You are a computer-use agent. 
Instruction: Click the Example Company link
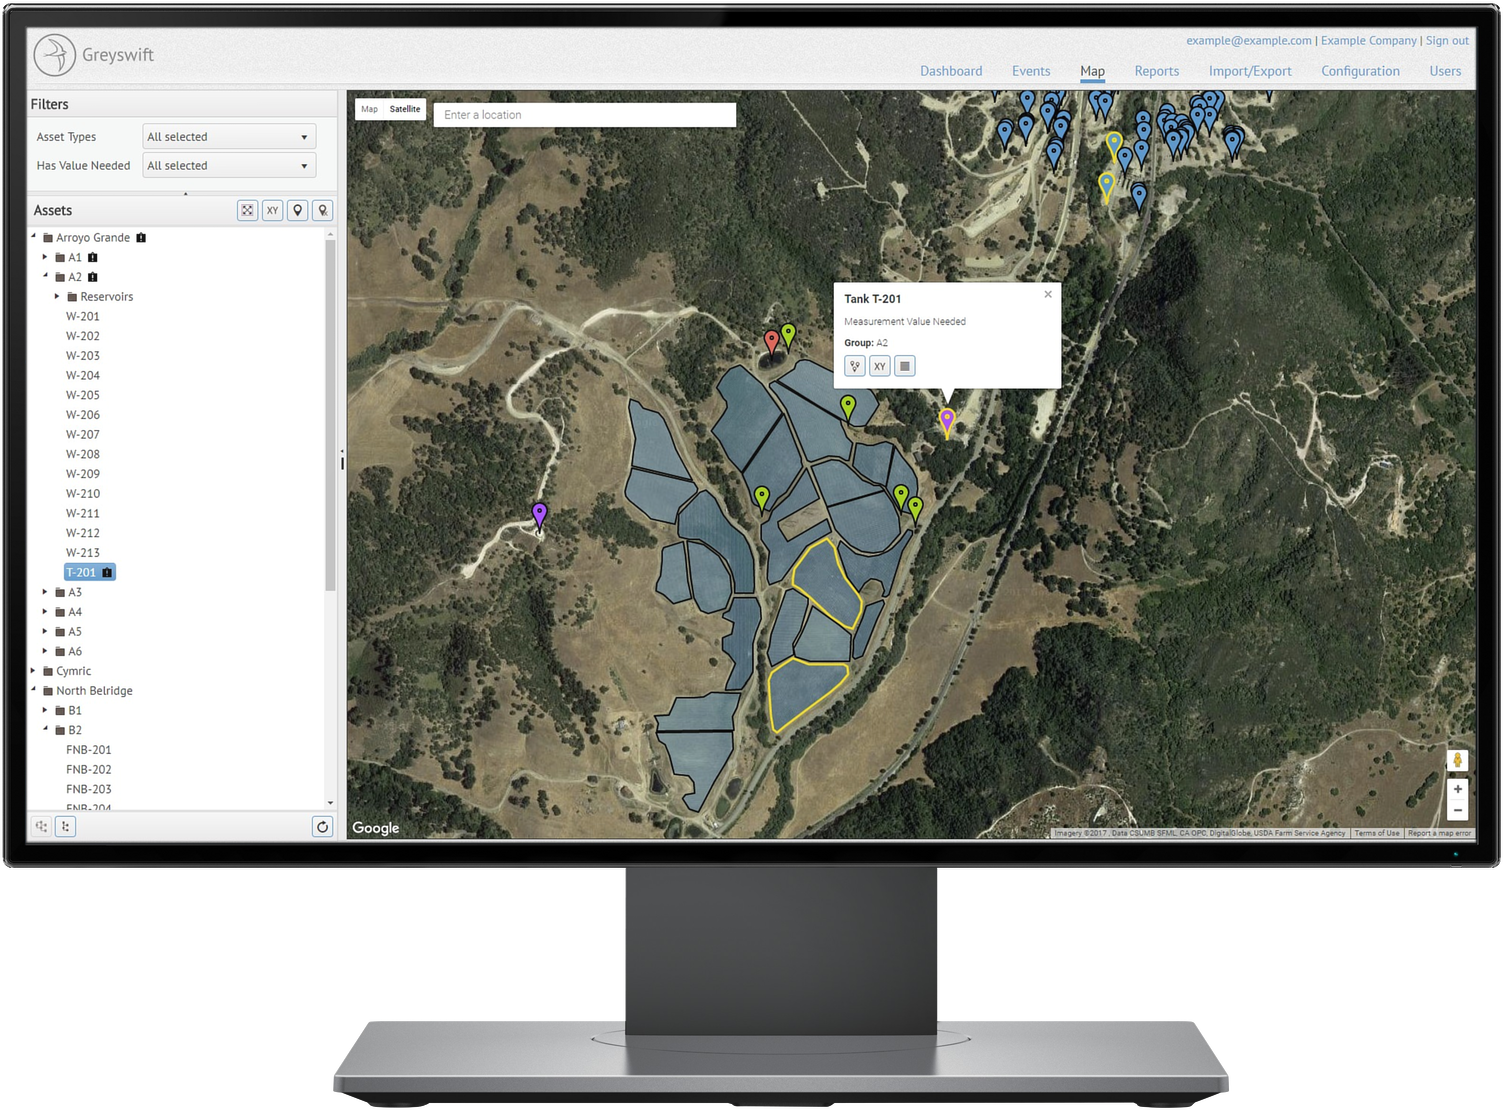click(x=1369, y=41)
